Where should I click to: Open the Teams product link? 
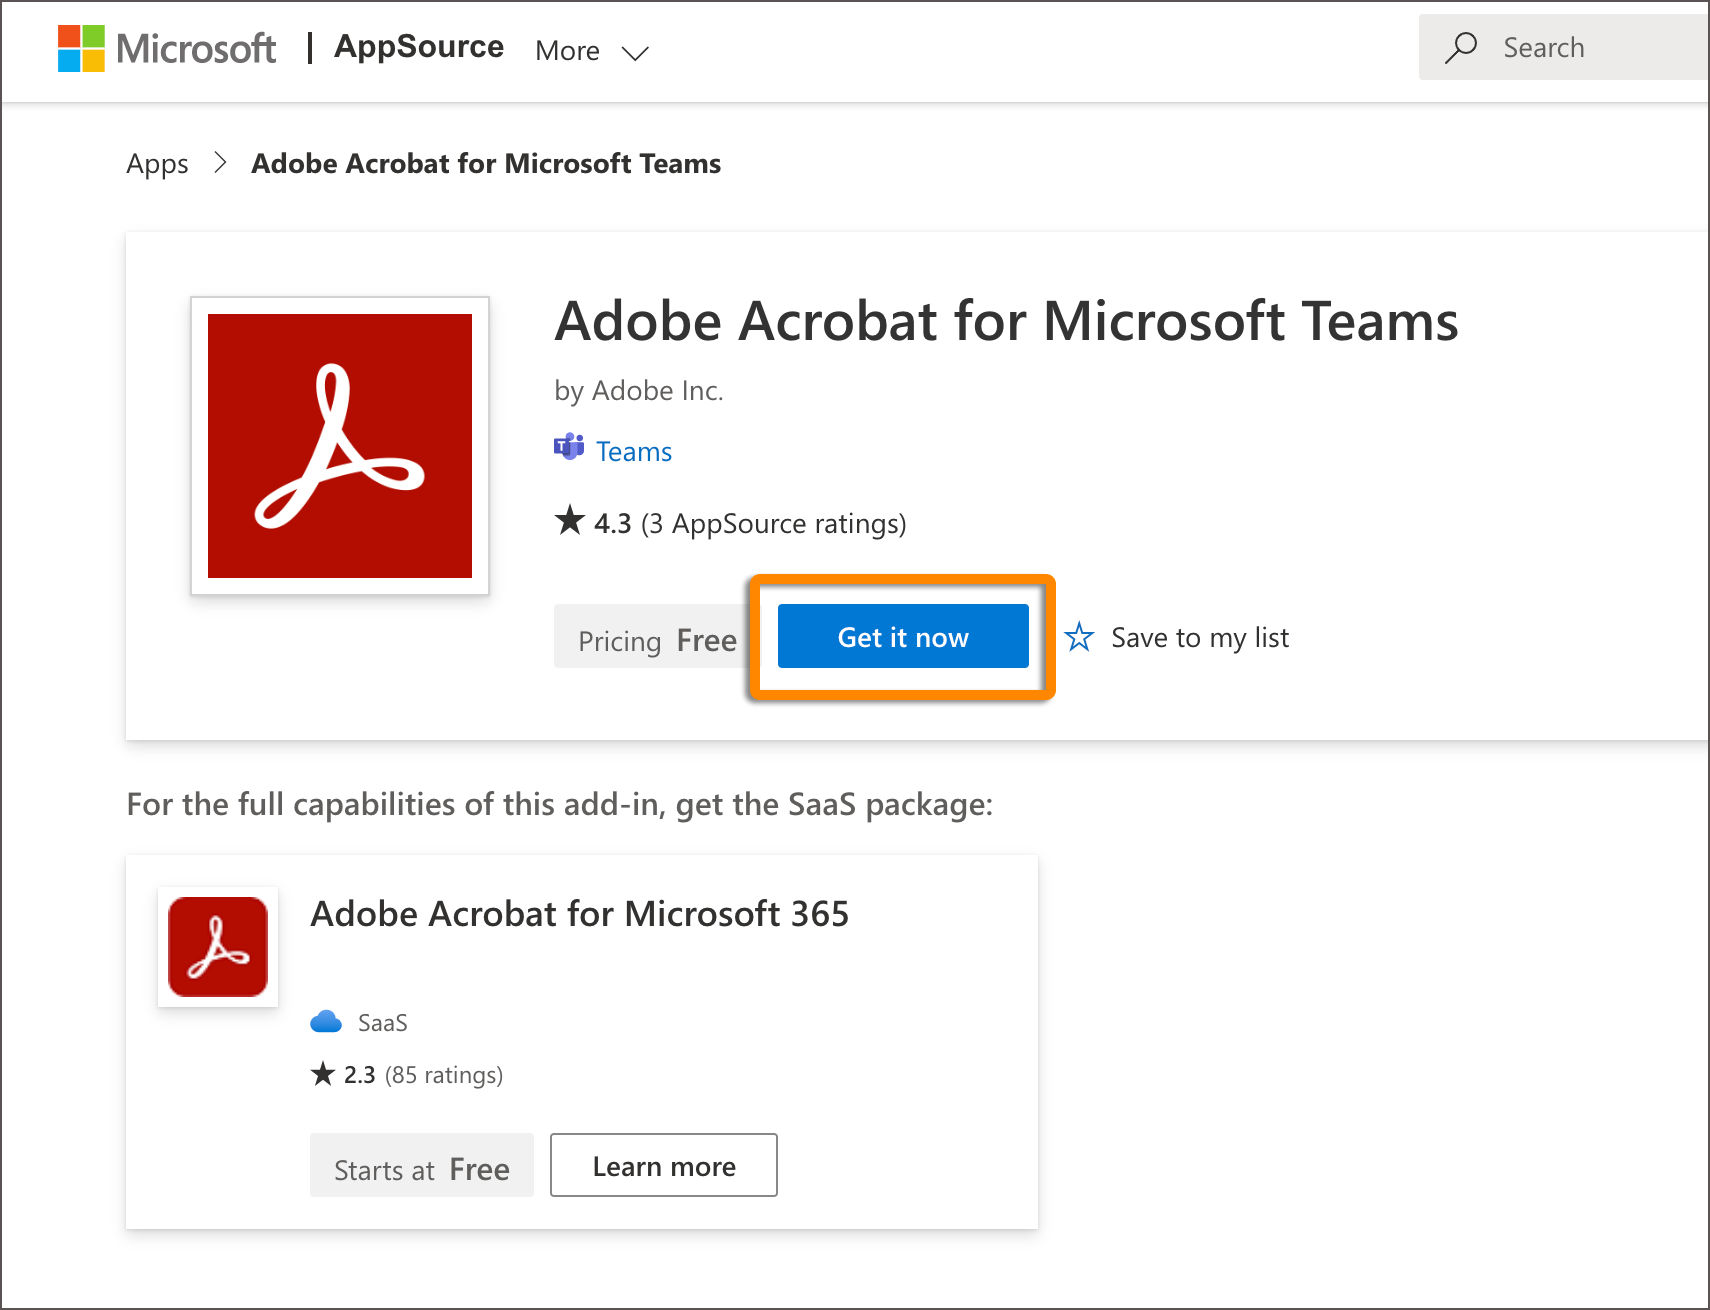634,452
